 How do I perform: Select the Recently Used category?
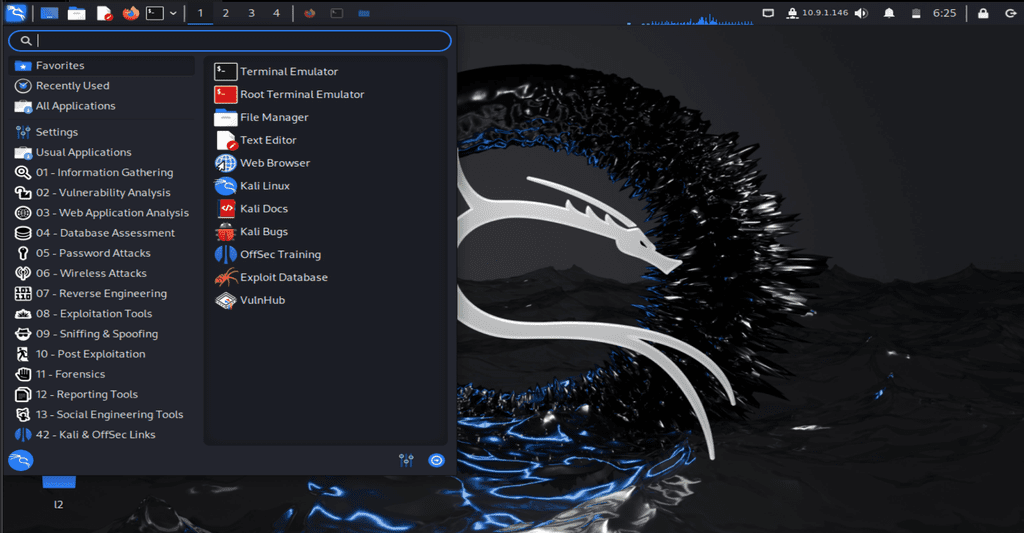coord(103,86)
